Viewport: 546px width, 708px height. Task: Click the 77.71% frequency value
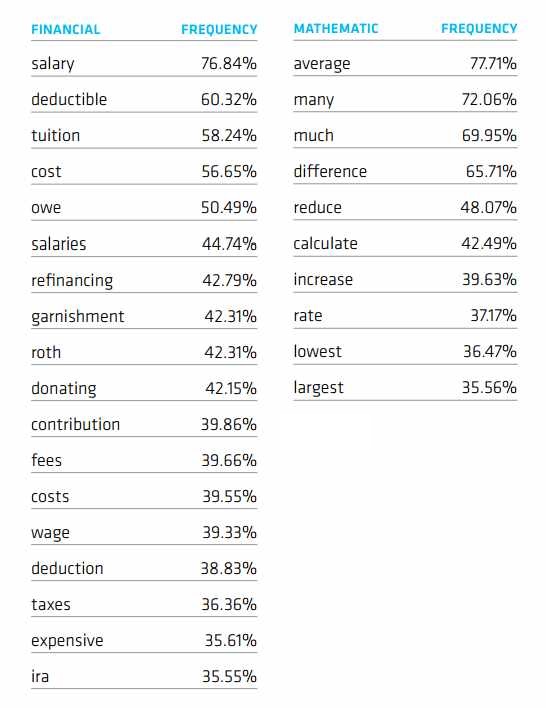tap(493, 63)
